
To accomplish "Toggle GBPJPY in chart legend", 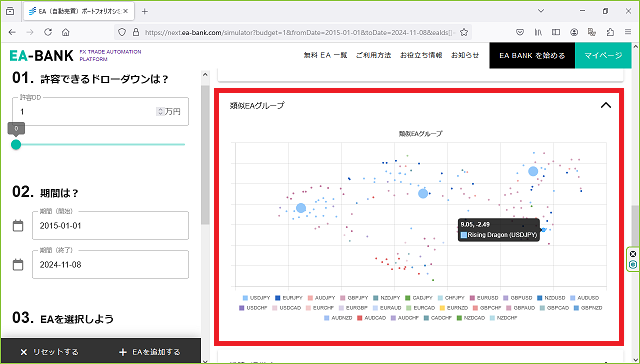I will coord(354,298).
